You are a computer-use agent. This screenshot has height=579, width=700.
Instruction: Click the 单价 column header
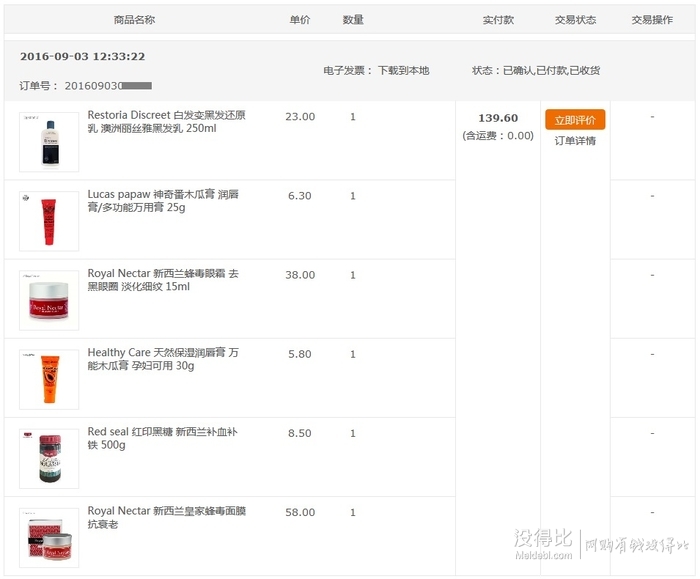300,20
